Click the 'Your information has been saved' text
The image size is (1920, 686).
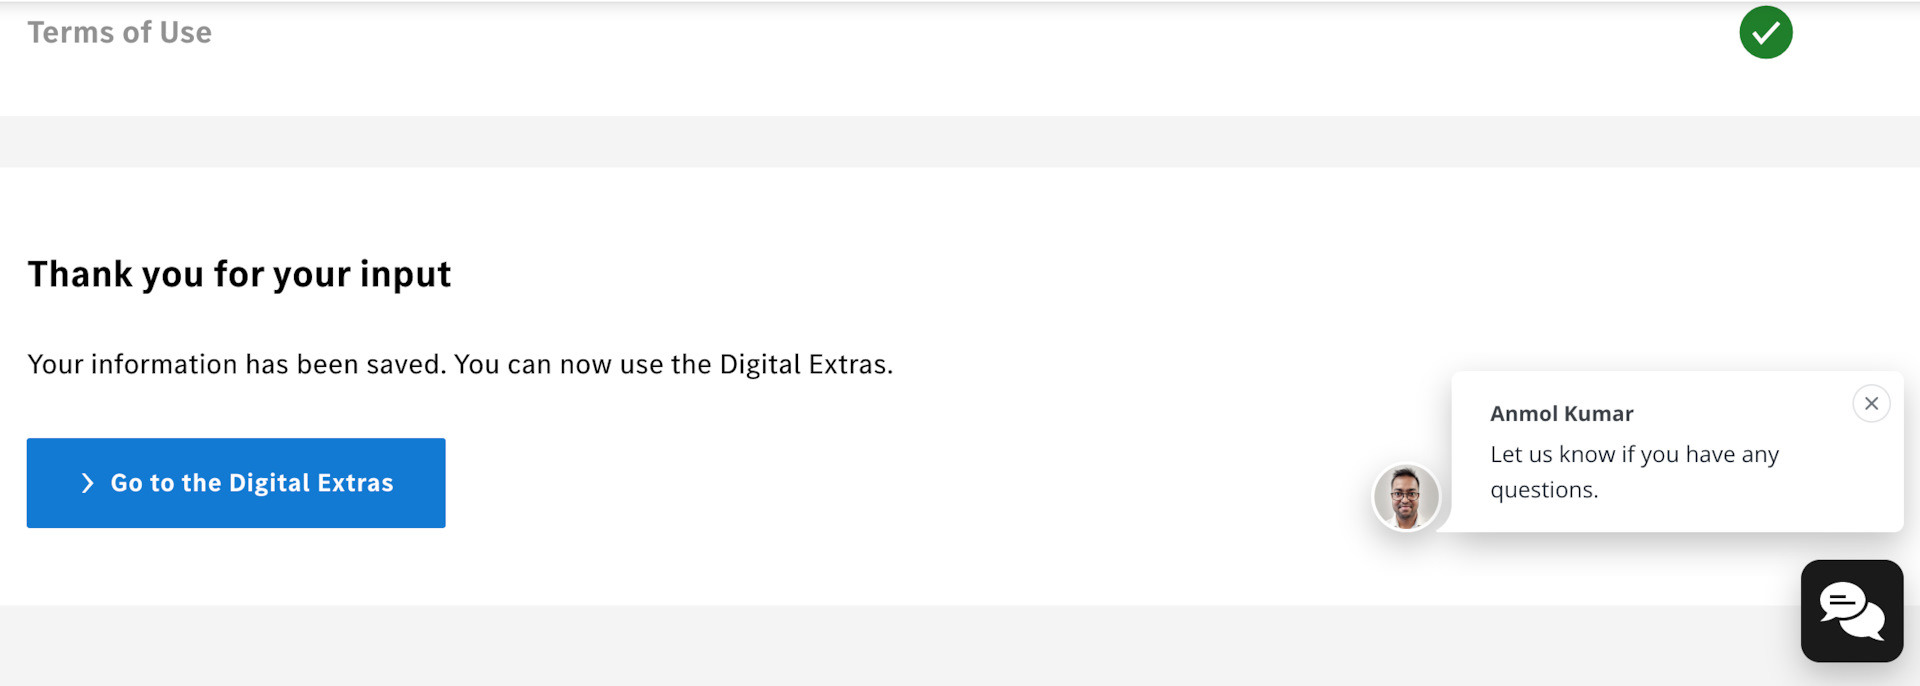coord(237,364)
